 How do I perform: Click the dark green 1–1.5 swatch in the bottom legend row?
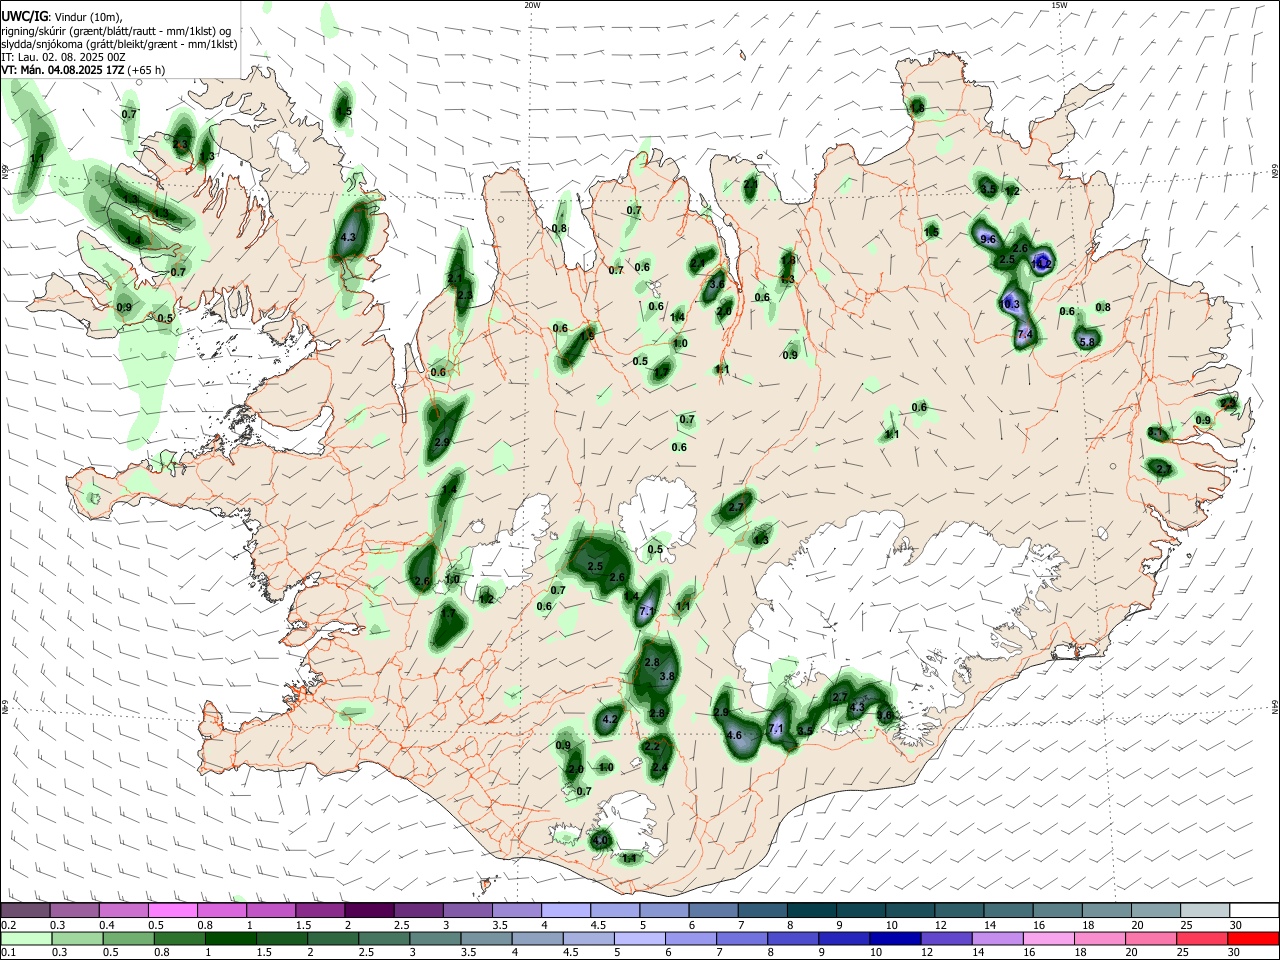(x=230, y=939)
